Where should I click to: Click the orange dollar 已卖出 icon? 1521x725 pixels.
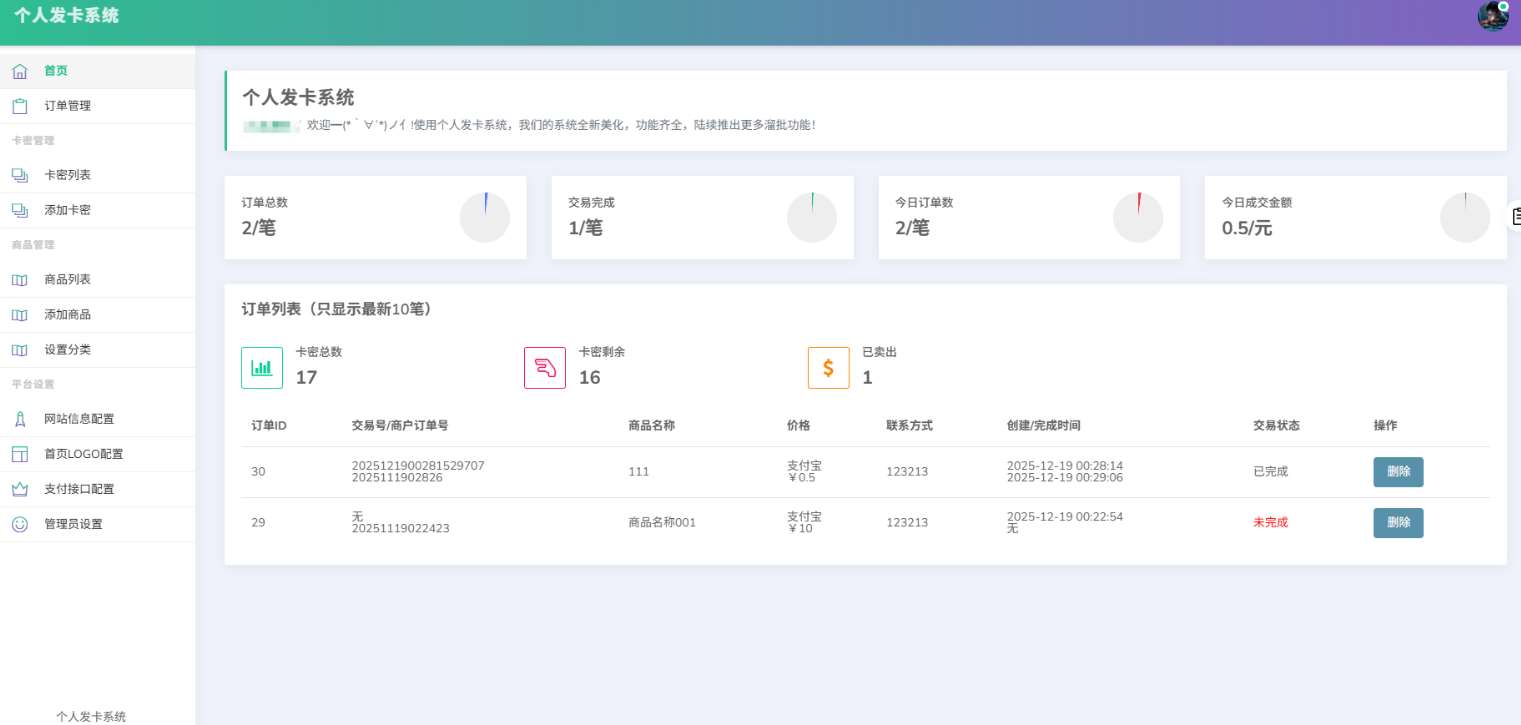(828, 368)
